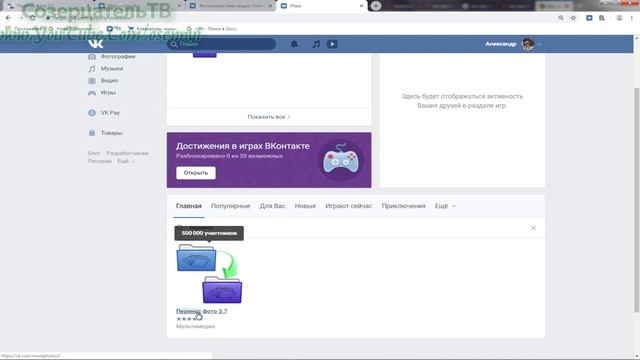The height and width of the screenshot is (360, 640).
Task: Select the Для Вас tab
Action: pos(272,206)
